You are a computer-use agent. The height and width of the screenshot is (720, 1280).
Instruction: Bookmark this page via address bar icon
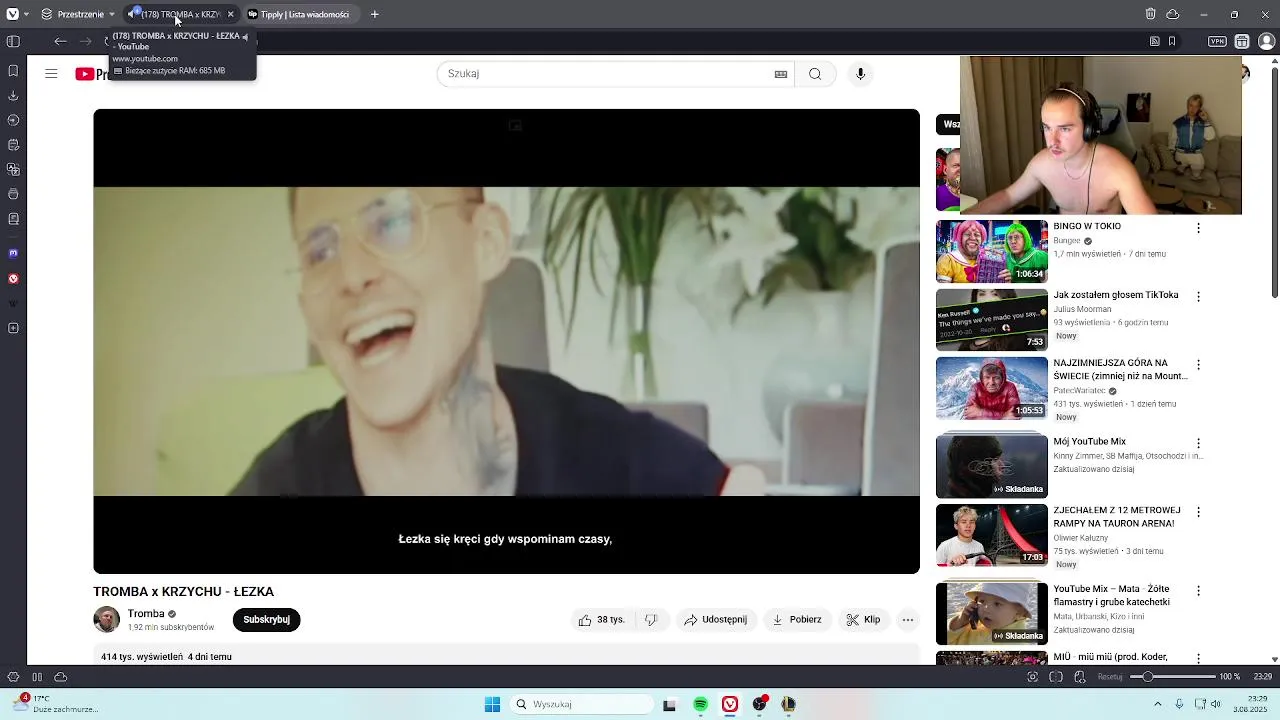coord(1172,41)
